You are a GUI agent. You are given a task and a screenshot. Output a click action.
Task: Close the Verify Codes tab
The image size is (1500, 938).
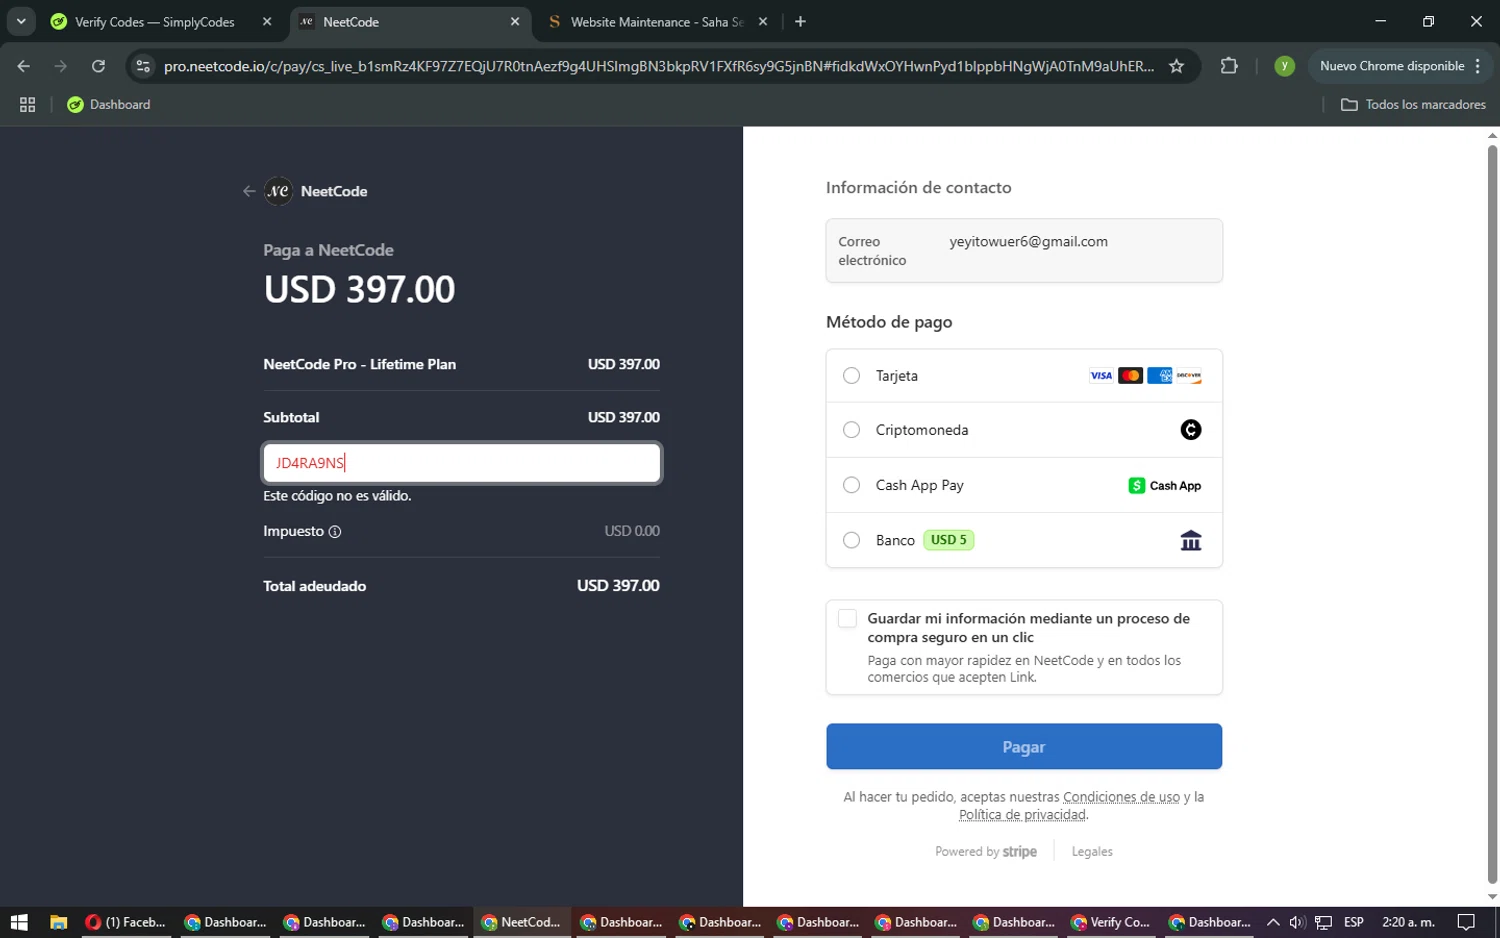click(x=267, y=22)
